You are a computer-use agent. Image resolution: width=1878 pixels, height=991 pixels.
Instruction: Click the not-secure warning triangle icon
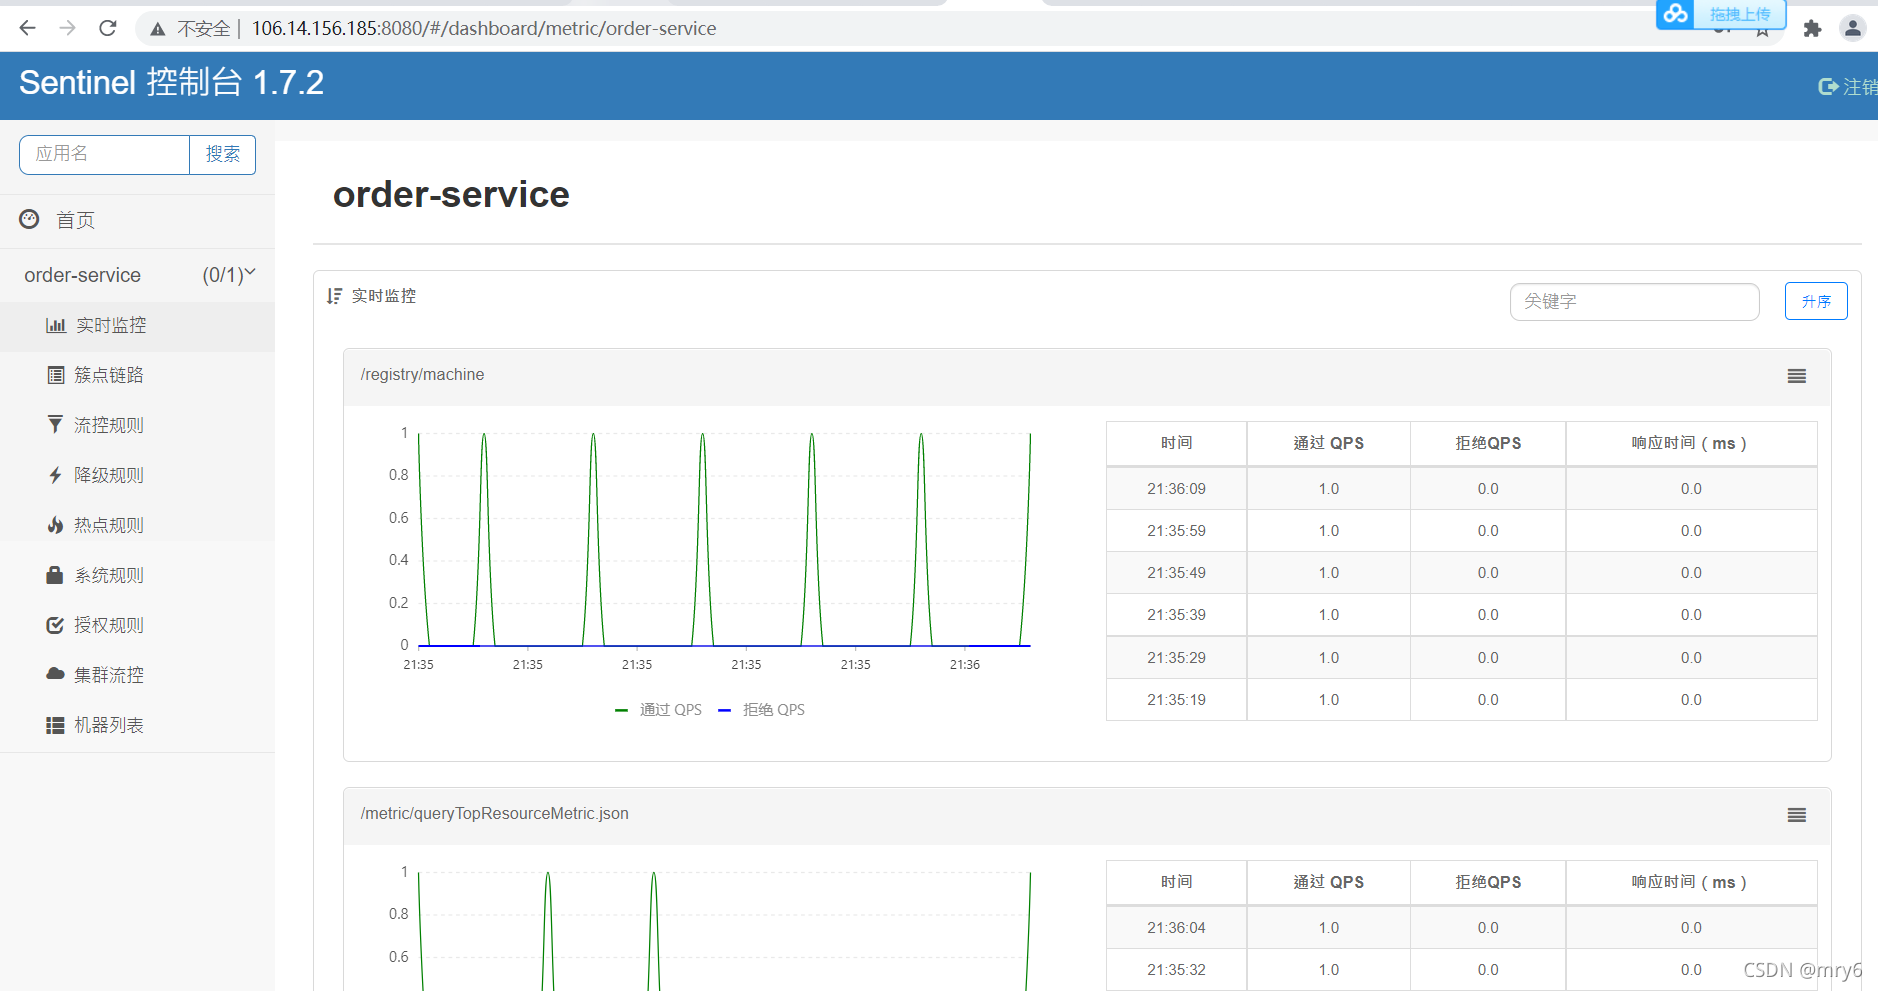(158, 29)
